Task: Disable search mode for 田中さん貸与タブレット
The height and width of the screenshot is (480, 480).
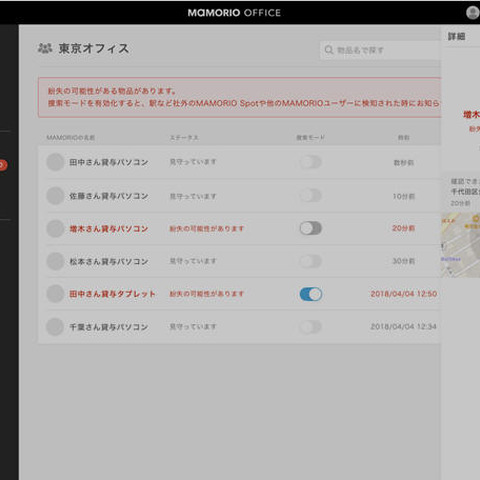Action: pyautogui.click(x=310, y=294)
